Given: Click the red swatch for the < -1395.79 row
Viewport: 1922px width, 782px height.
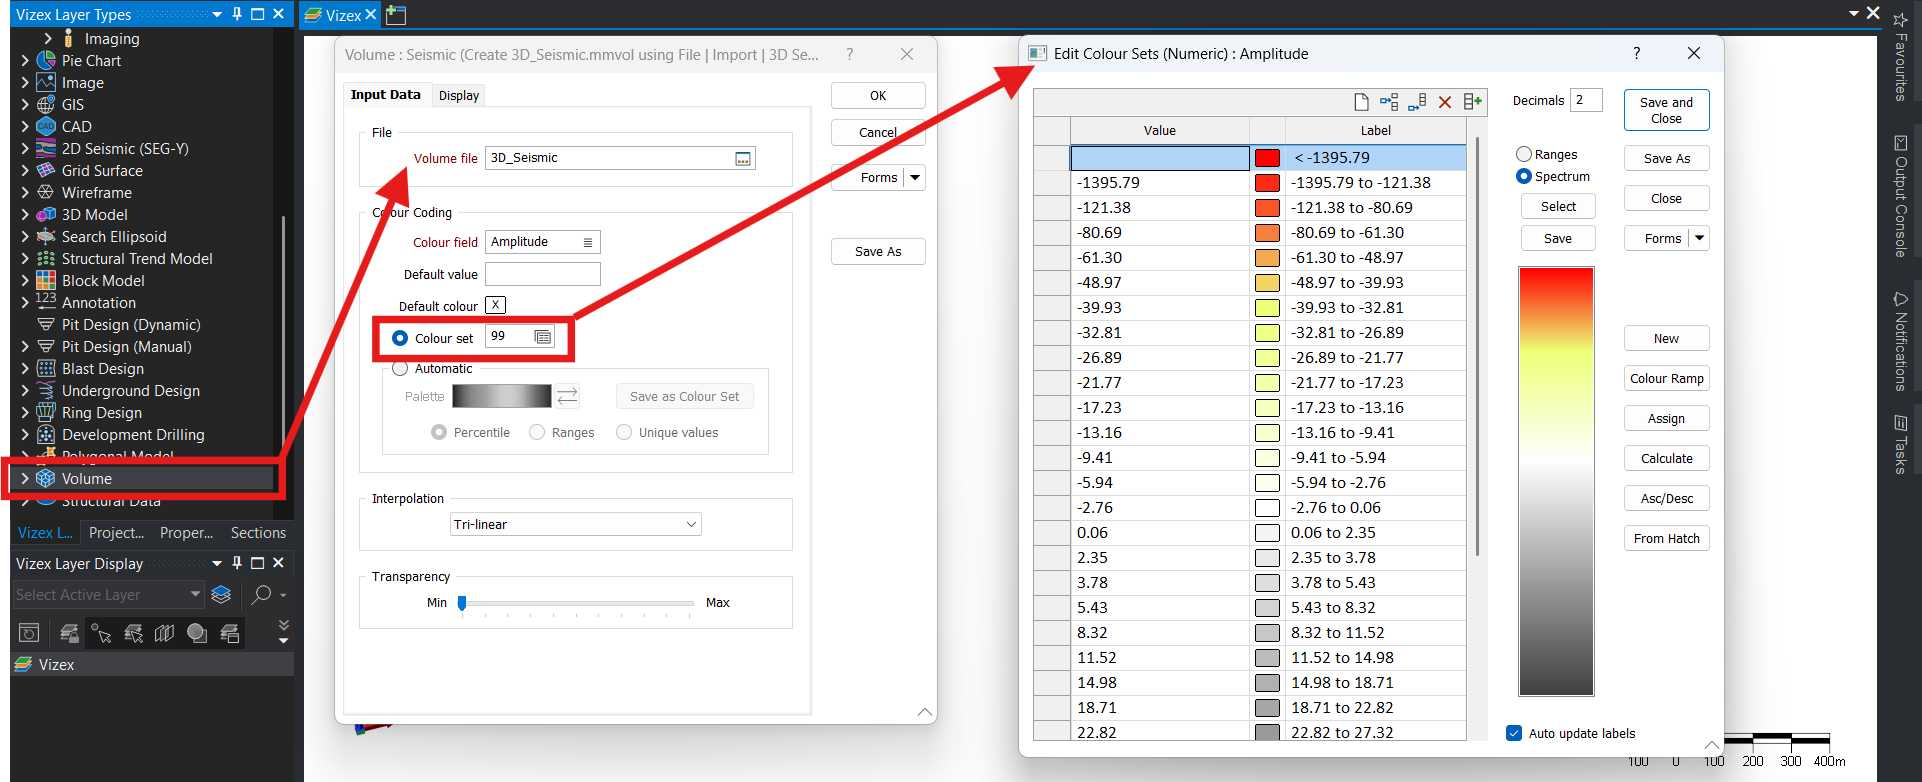Looking at the screenshot, I should 1267,158.
